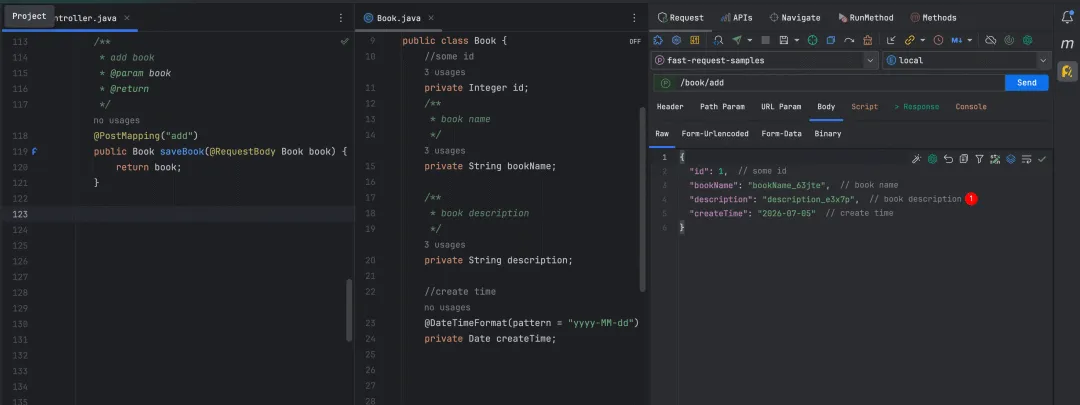Click the green paper-plane send icon
1080x405 pixels.
pos(737,40)
